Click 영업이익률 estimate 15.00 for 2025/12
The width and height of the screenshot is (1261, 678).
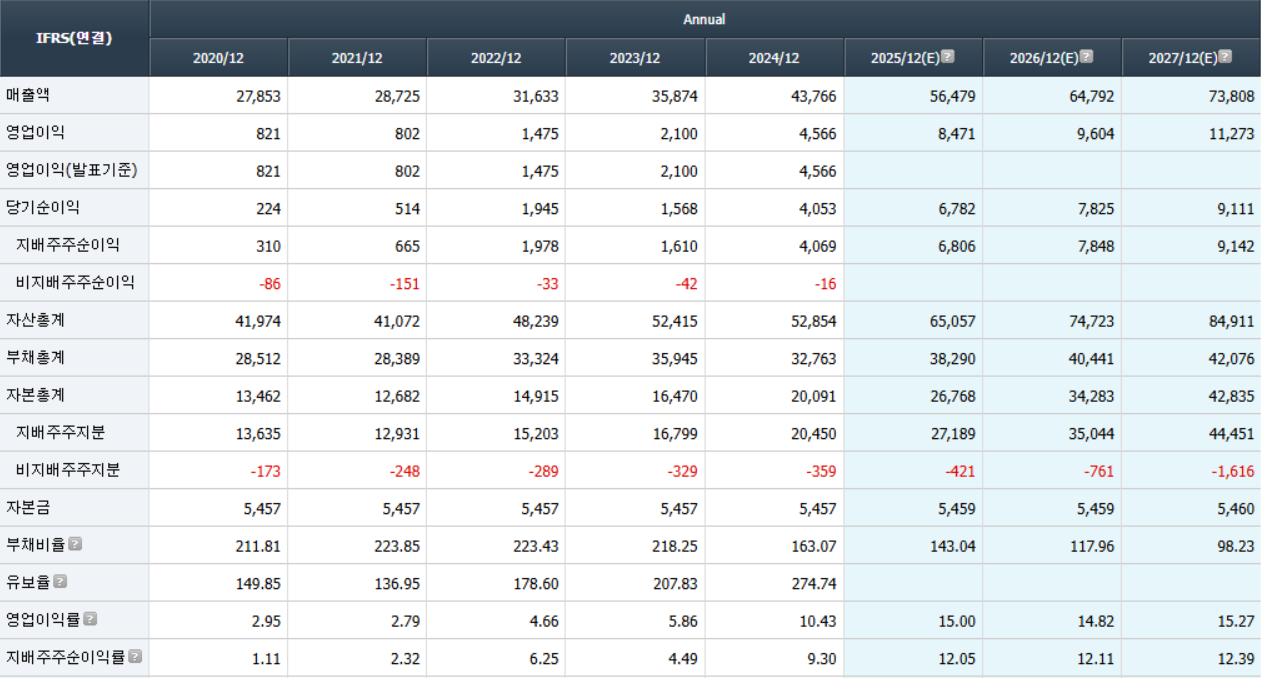pyautogui.click(x=957, y=621)
